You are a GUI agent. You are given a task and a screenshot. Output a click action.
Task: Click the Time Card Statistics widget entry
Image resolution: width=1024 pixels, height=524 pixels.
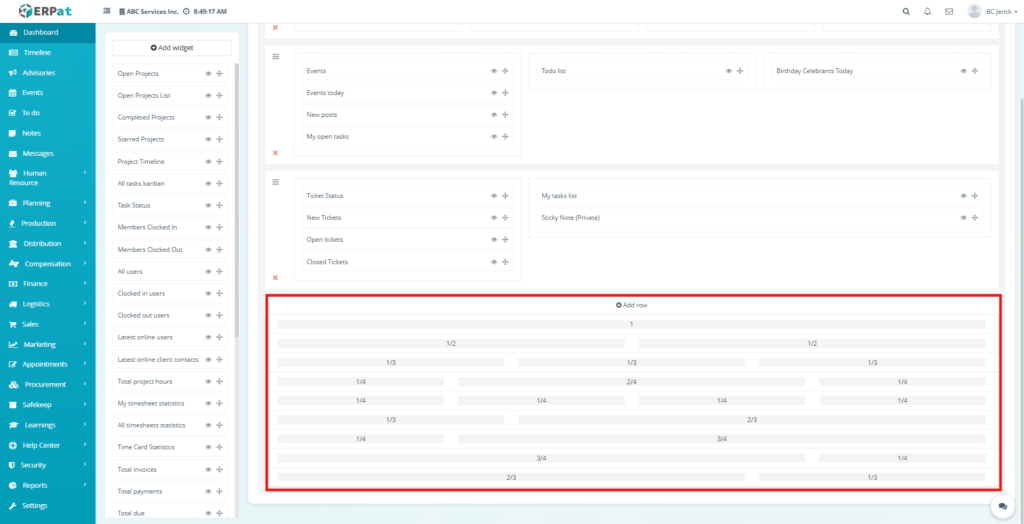170,447
